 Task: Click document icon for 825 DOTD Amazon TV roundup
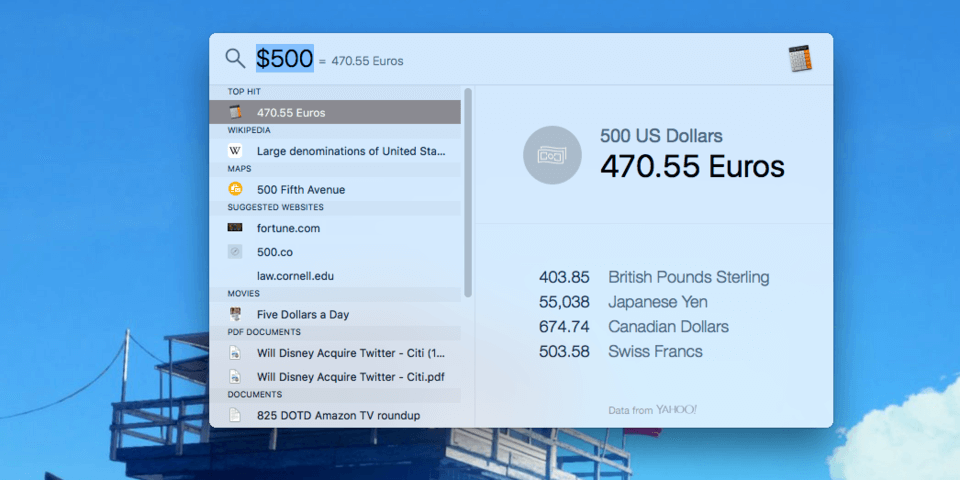pyautogui.click(x=235, y=415)
